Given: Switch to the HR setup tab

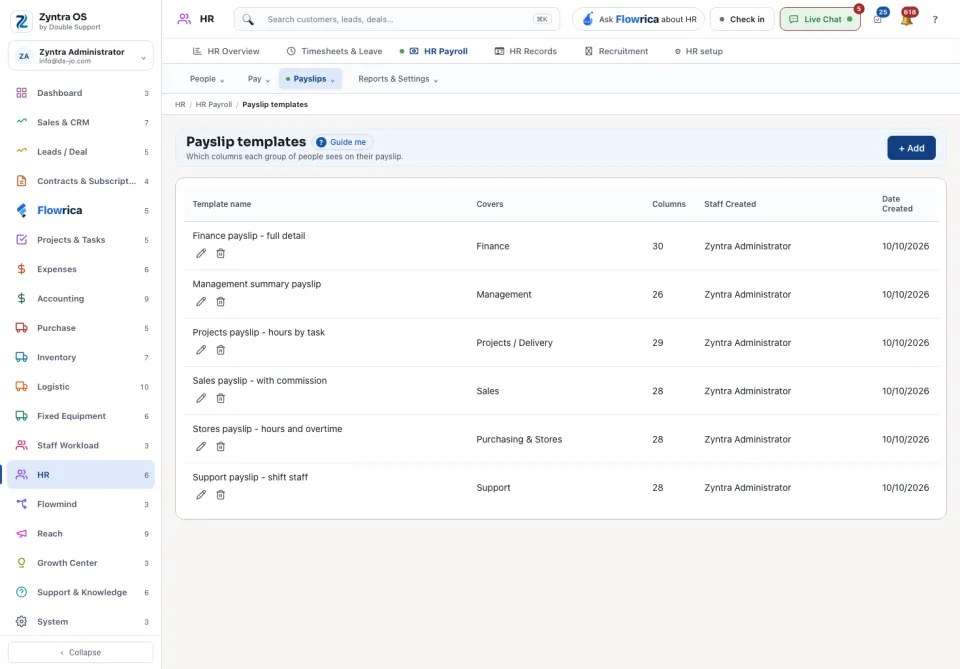Looking at the screenshot, I should pos(699,51).
